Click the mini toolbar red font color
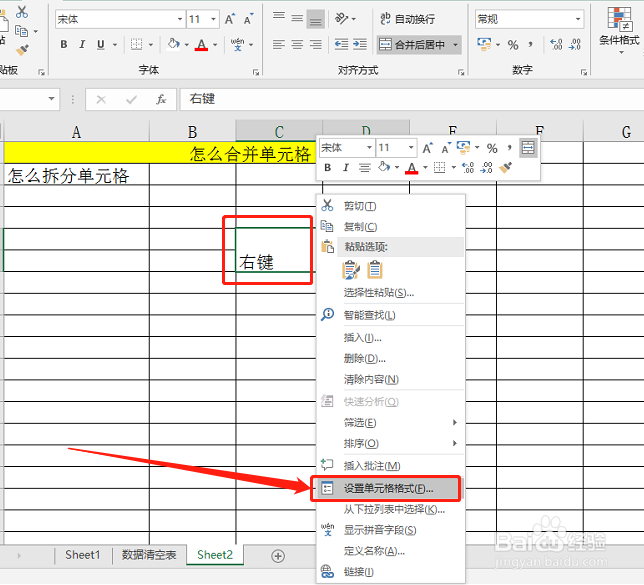Image resolution: width=644 pixels, height=585 pixels. (x=412, y=168)
